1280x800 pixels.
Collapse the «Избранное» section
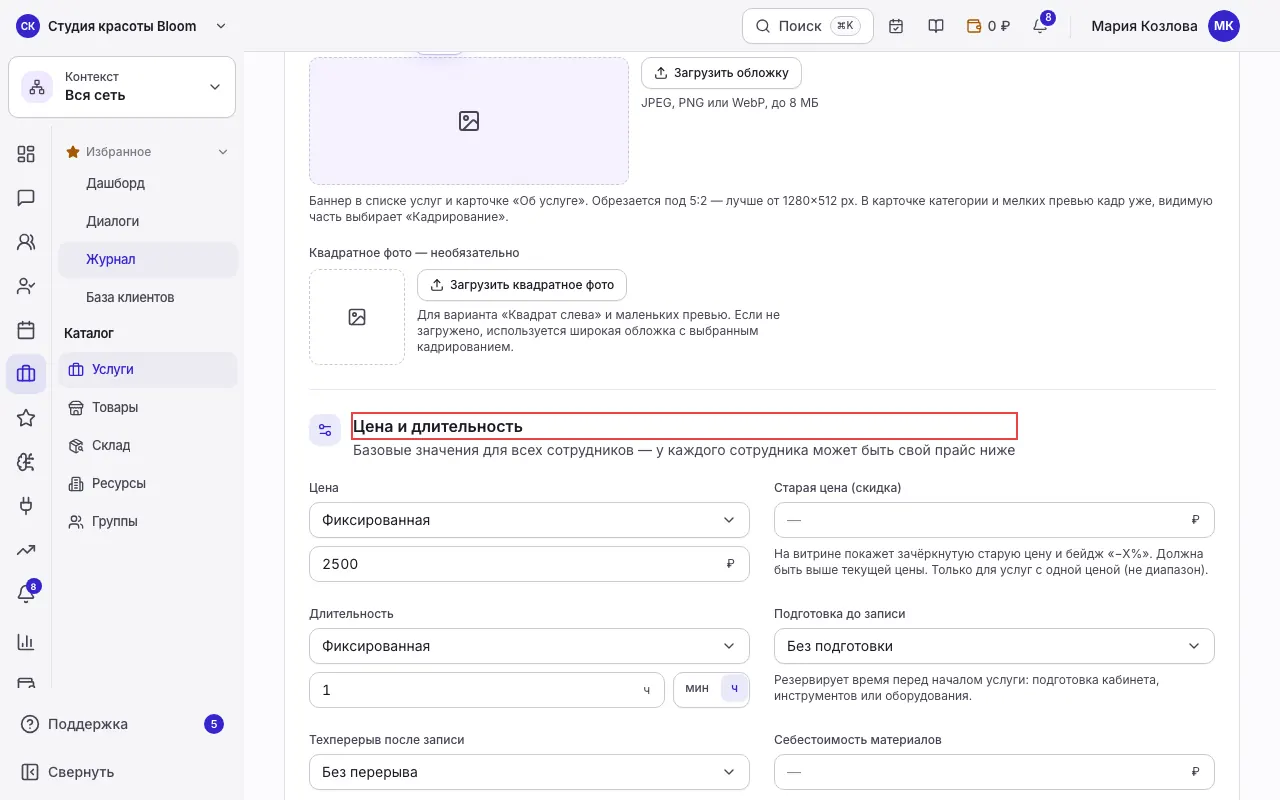pyautogui.click(x=148, y=152)
